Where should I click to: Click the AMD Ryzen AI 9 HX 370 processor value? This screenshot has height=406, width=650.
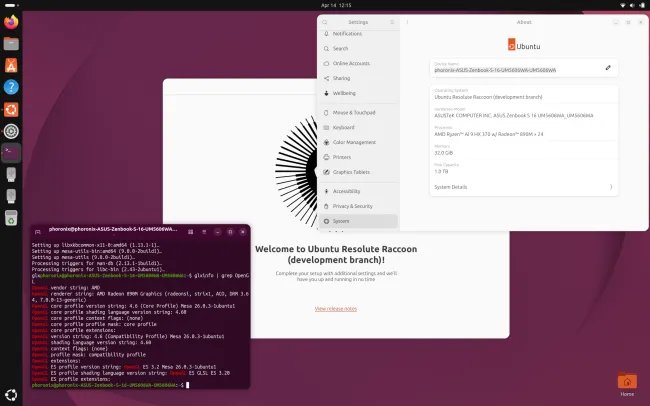[488, 134]
